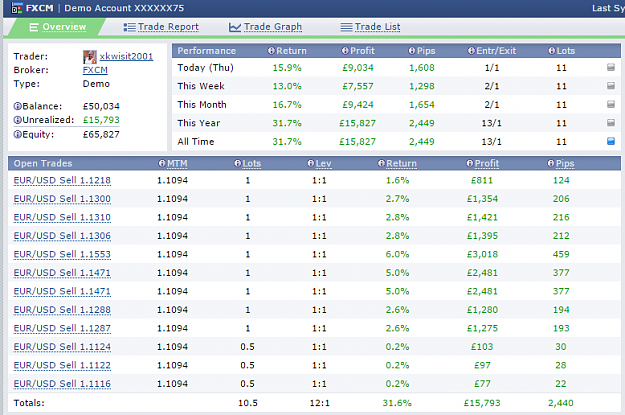Open trade EUR/USD Sell 1.1122
Image resolution: width=625 pixels, height=415 pixels.
pos(62,366)
